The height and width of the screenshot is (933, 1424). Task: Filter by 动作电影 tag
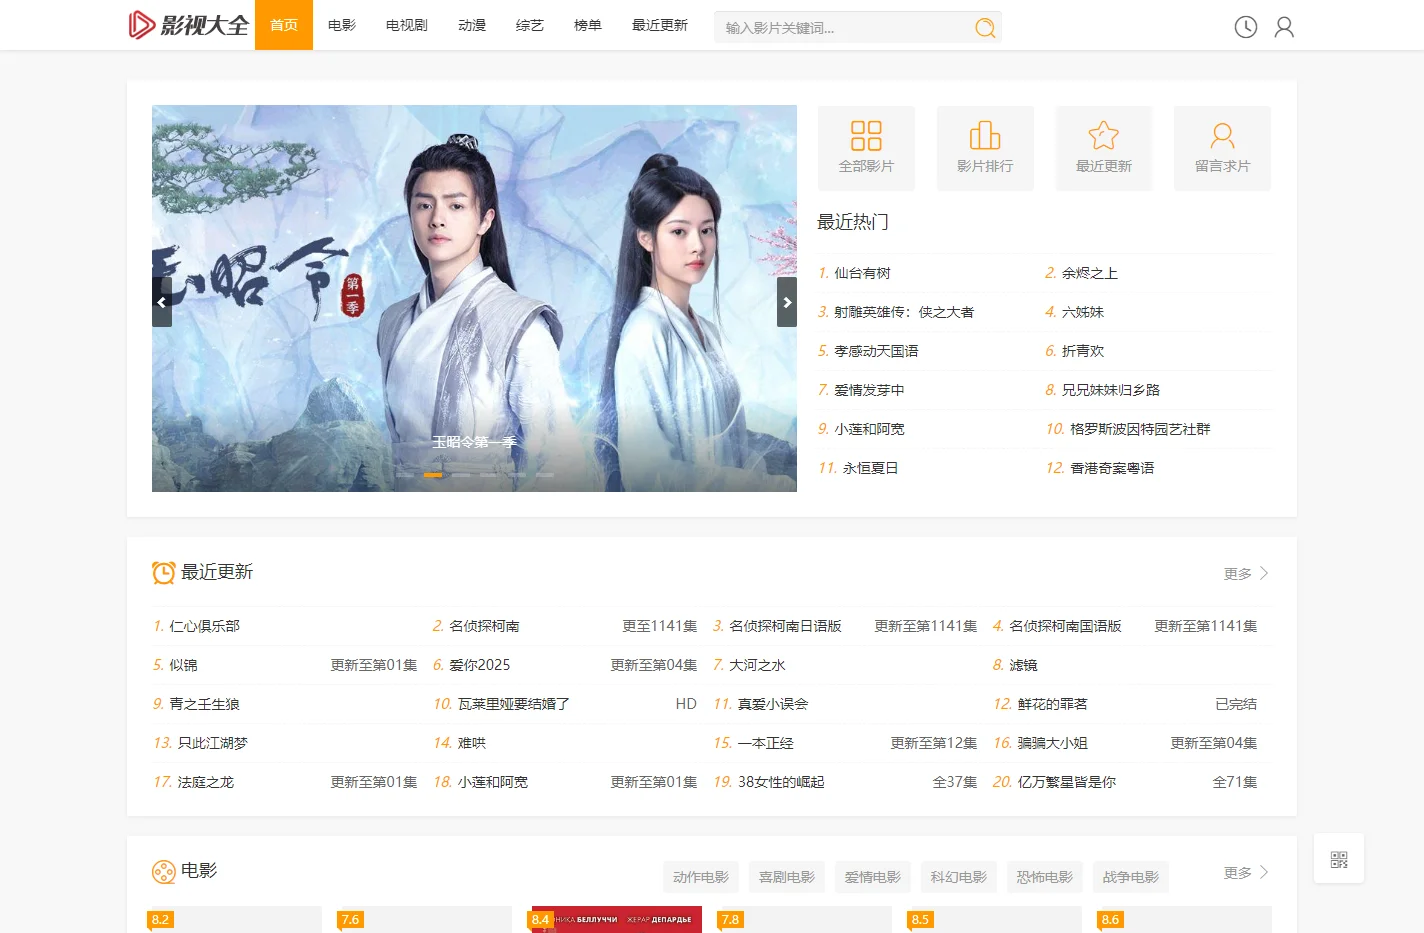point(701,877)
